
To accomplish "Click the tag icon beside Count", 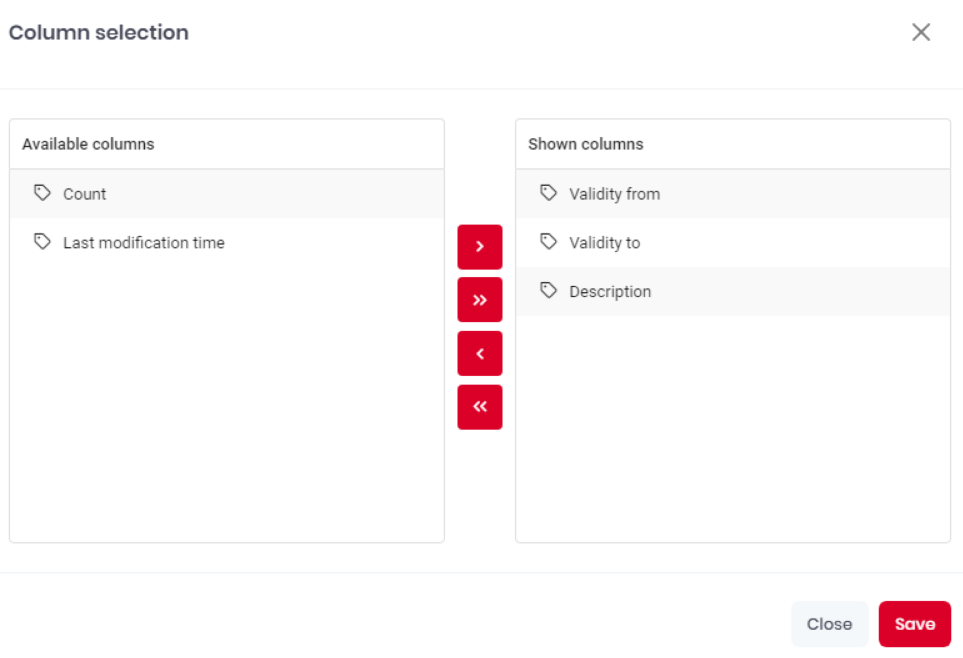I will pos(42,193).
